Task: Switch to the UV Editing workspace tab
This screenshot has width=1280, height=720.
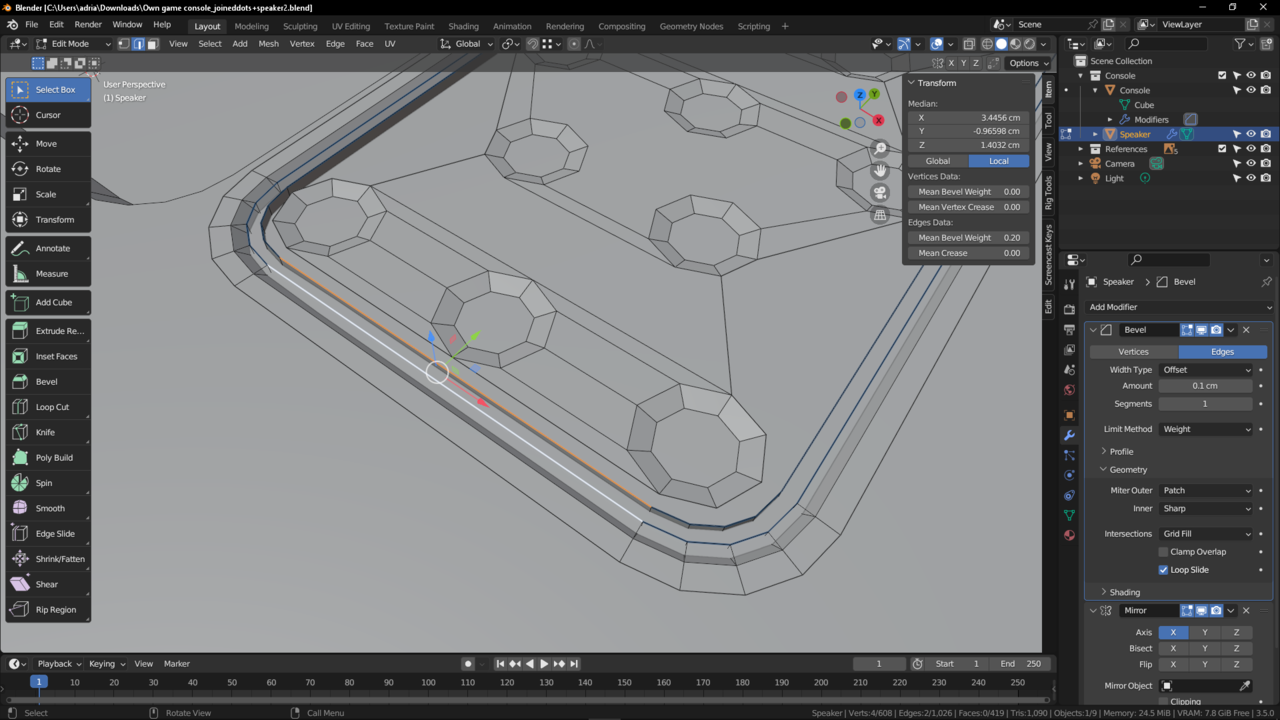Action: click(350, 26)
